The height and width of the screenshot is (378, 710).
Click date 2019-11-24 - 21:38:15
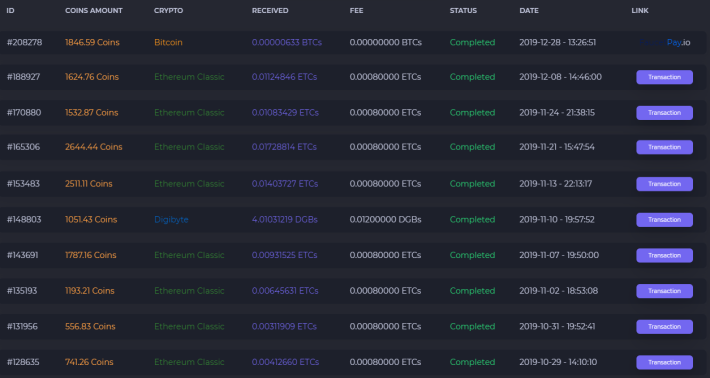(557, 113)
